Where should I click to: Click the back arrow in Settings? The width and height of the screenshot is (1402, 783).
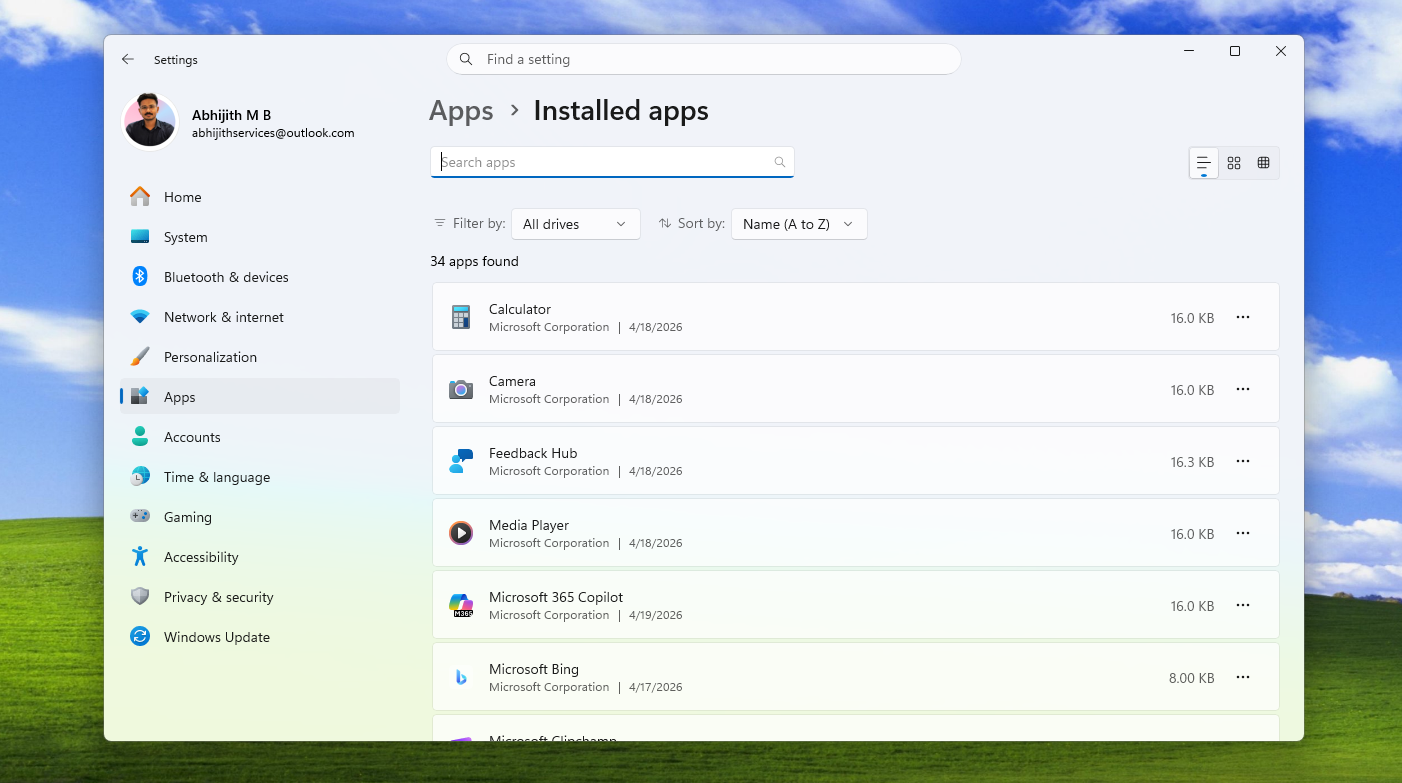point(128,59)
